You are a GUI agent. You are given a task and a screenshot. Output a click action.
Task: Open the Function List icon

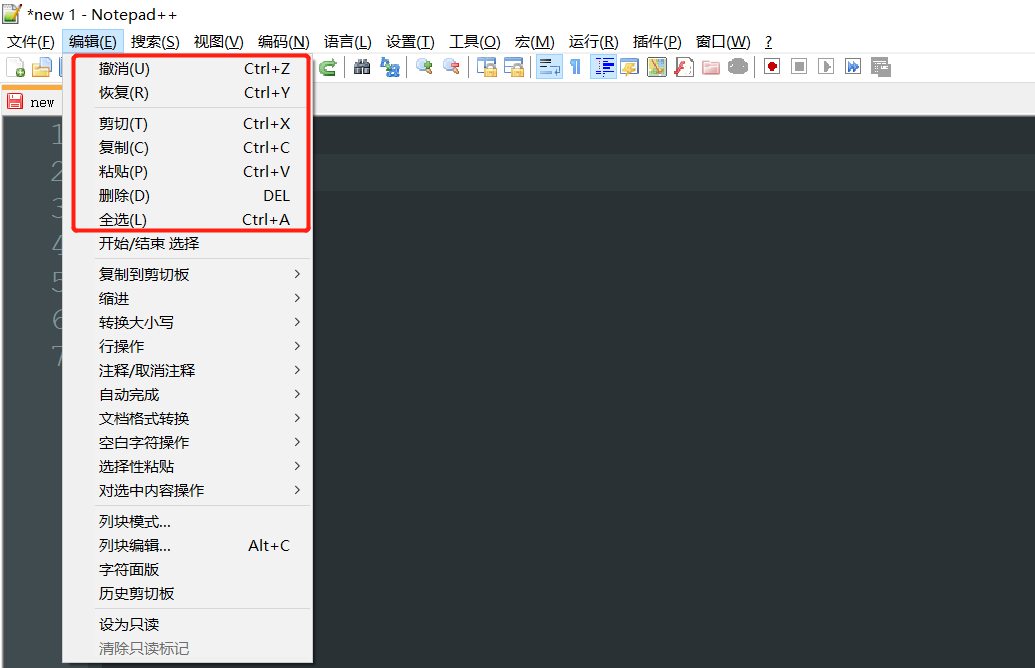684,67
